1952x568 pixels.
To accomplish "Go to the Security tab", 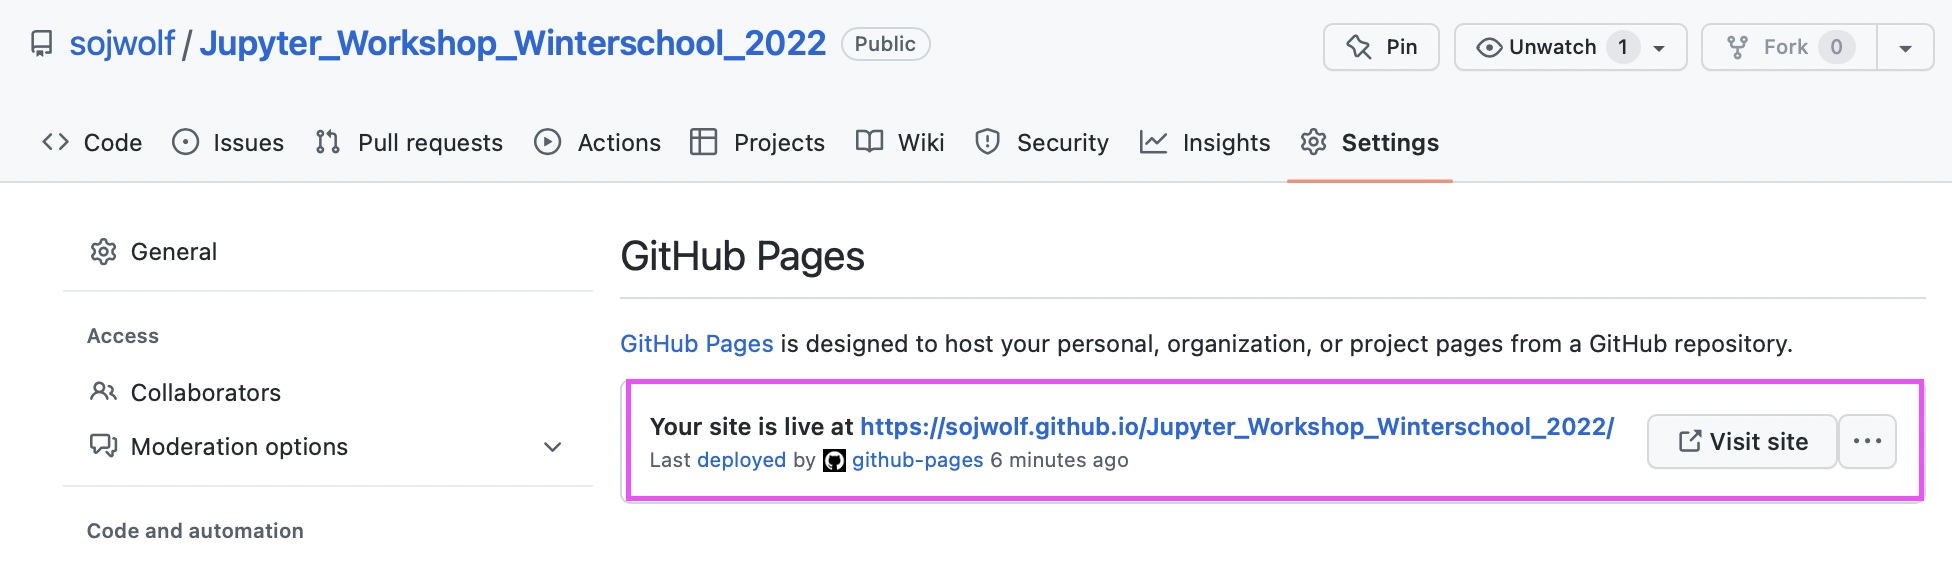I will tap(1042, 142).
